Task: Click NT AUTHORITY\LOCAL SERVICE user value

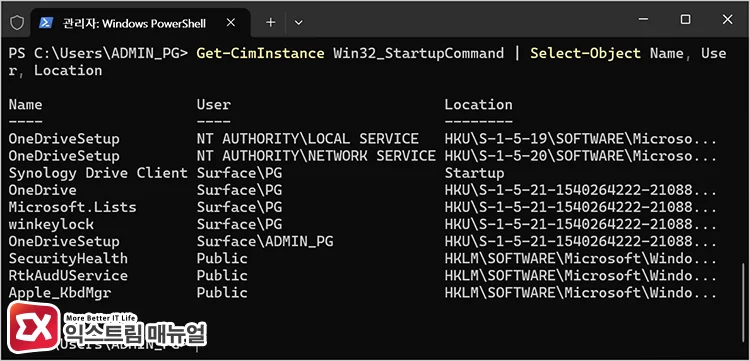Action: click(308, 139)
